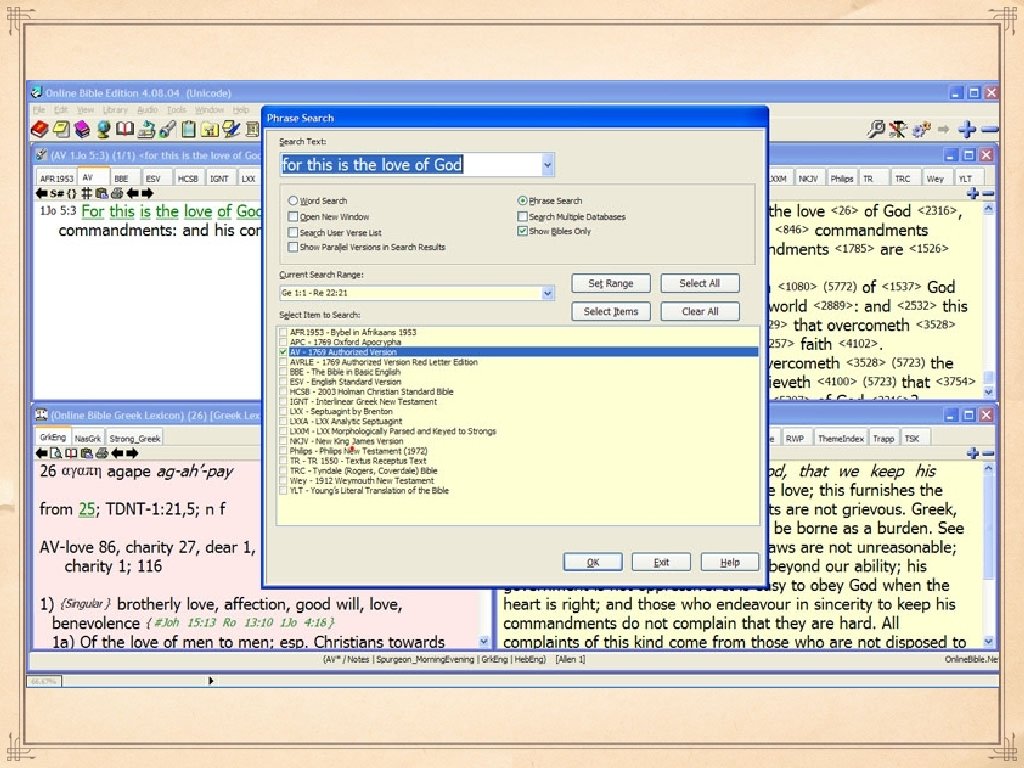
Task: Click the back arrow in Bible window toolbar
Action: pos(41,193)
